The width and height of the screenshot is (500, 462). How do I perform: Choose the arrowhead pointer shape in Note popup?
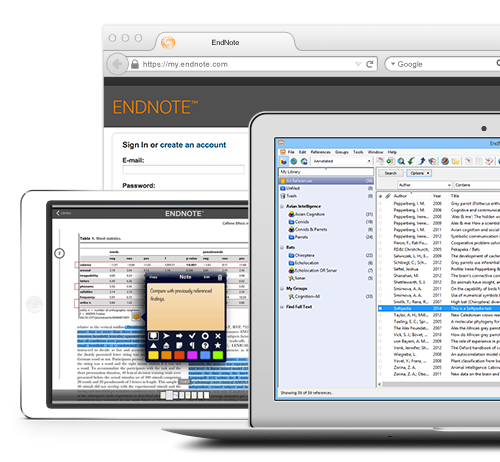(x=166, y=336)
